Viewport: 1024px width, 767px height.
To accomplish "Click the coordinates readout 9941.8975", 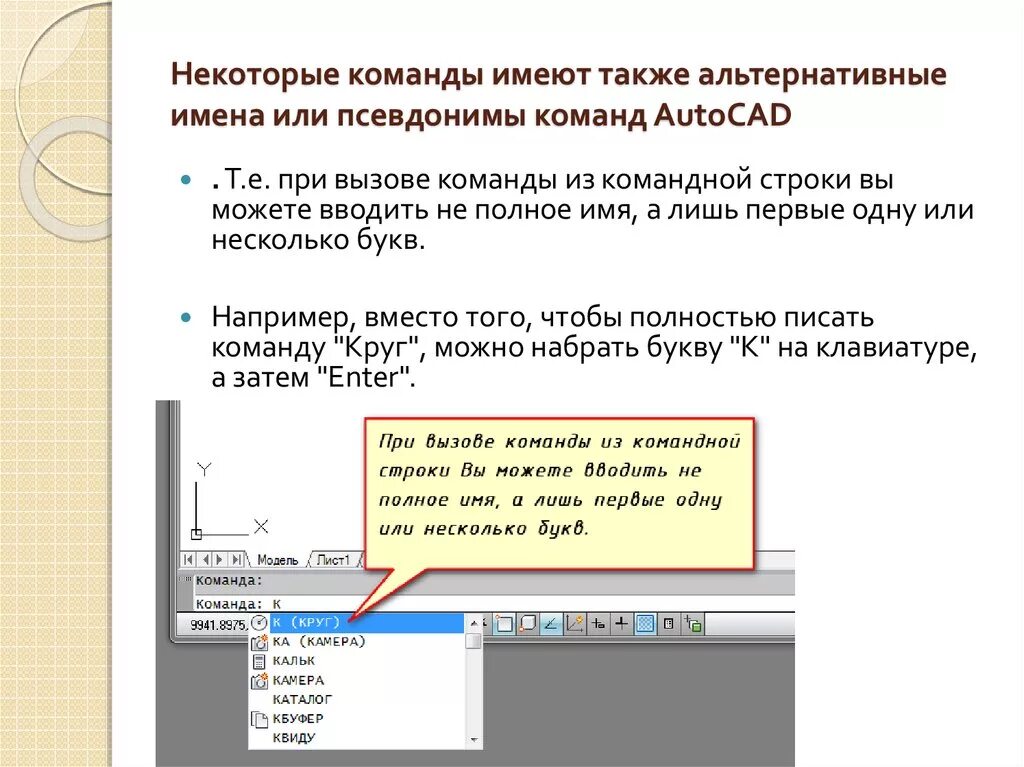I will click(219, 625).
